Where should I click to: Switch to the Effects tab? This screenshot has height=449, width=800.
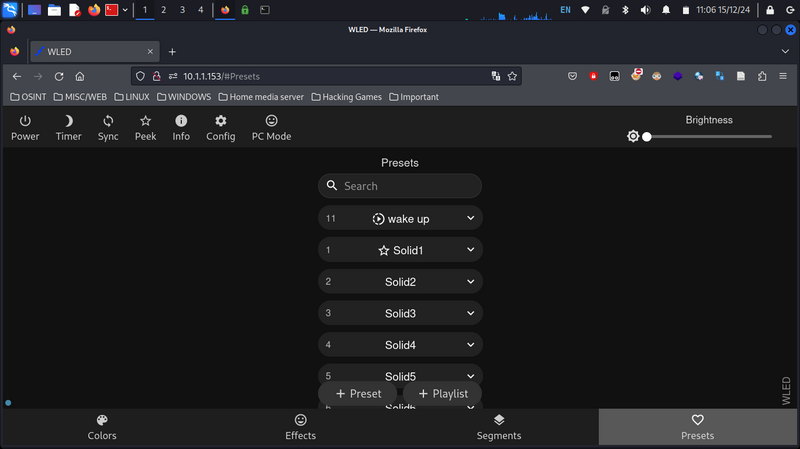click(301, 427)
